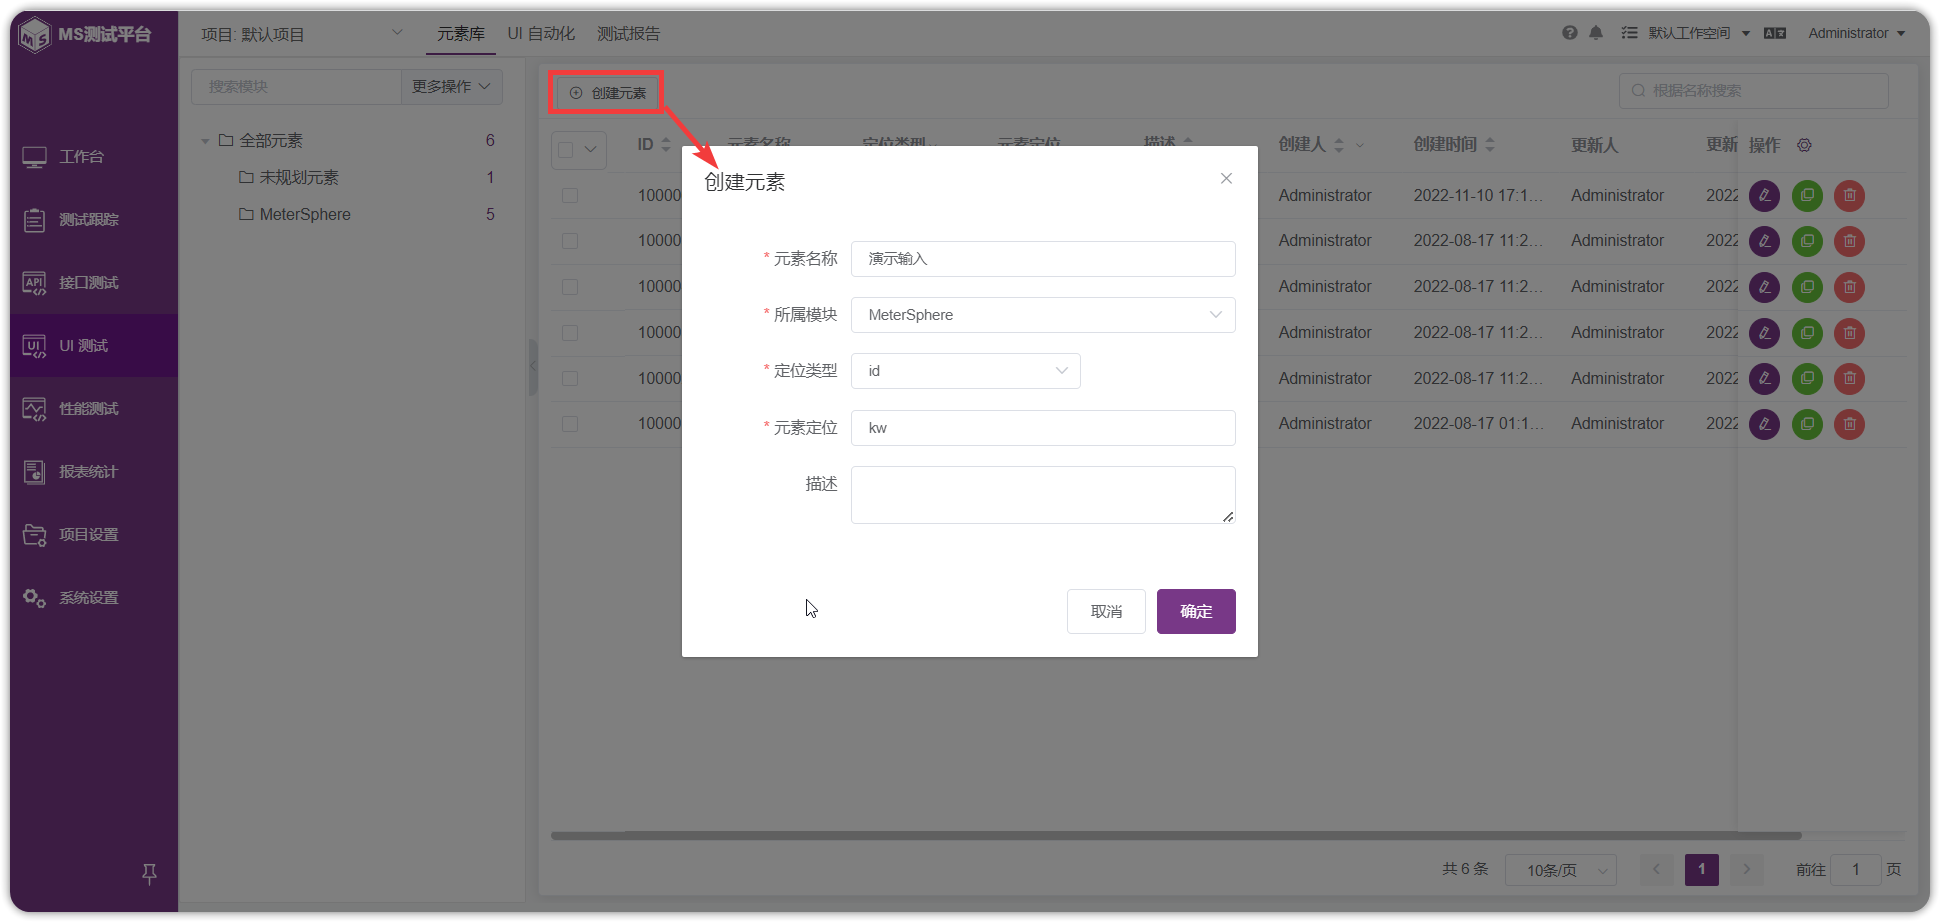Open the notification bell

1596,33
